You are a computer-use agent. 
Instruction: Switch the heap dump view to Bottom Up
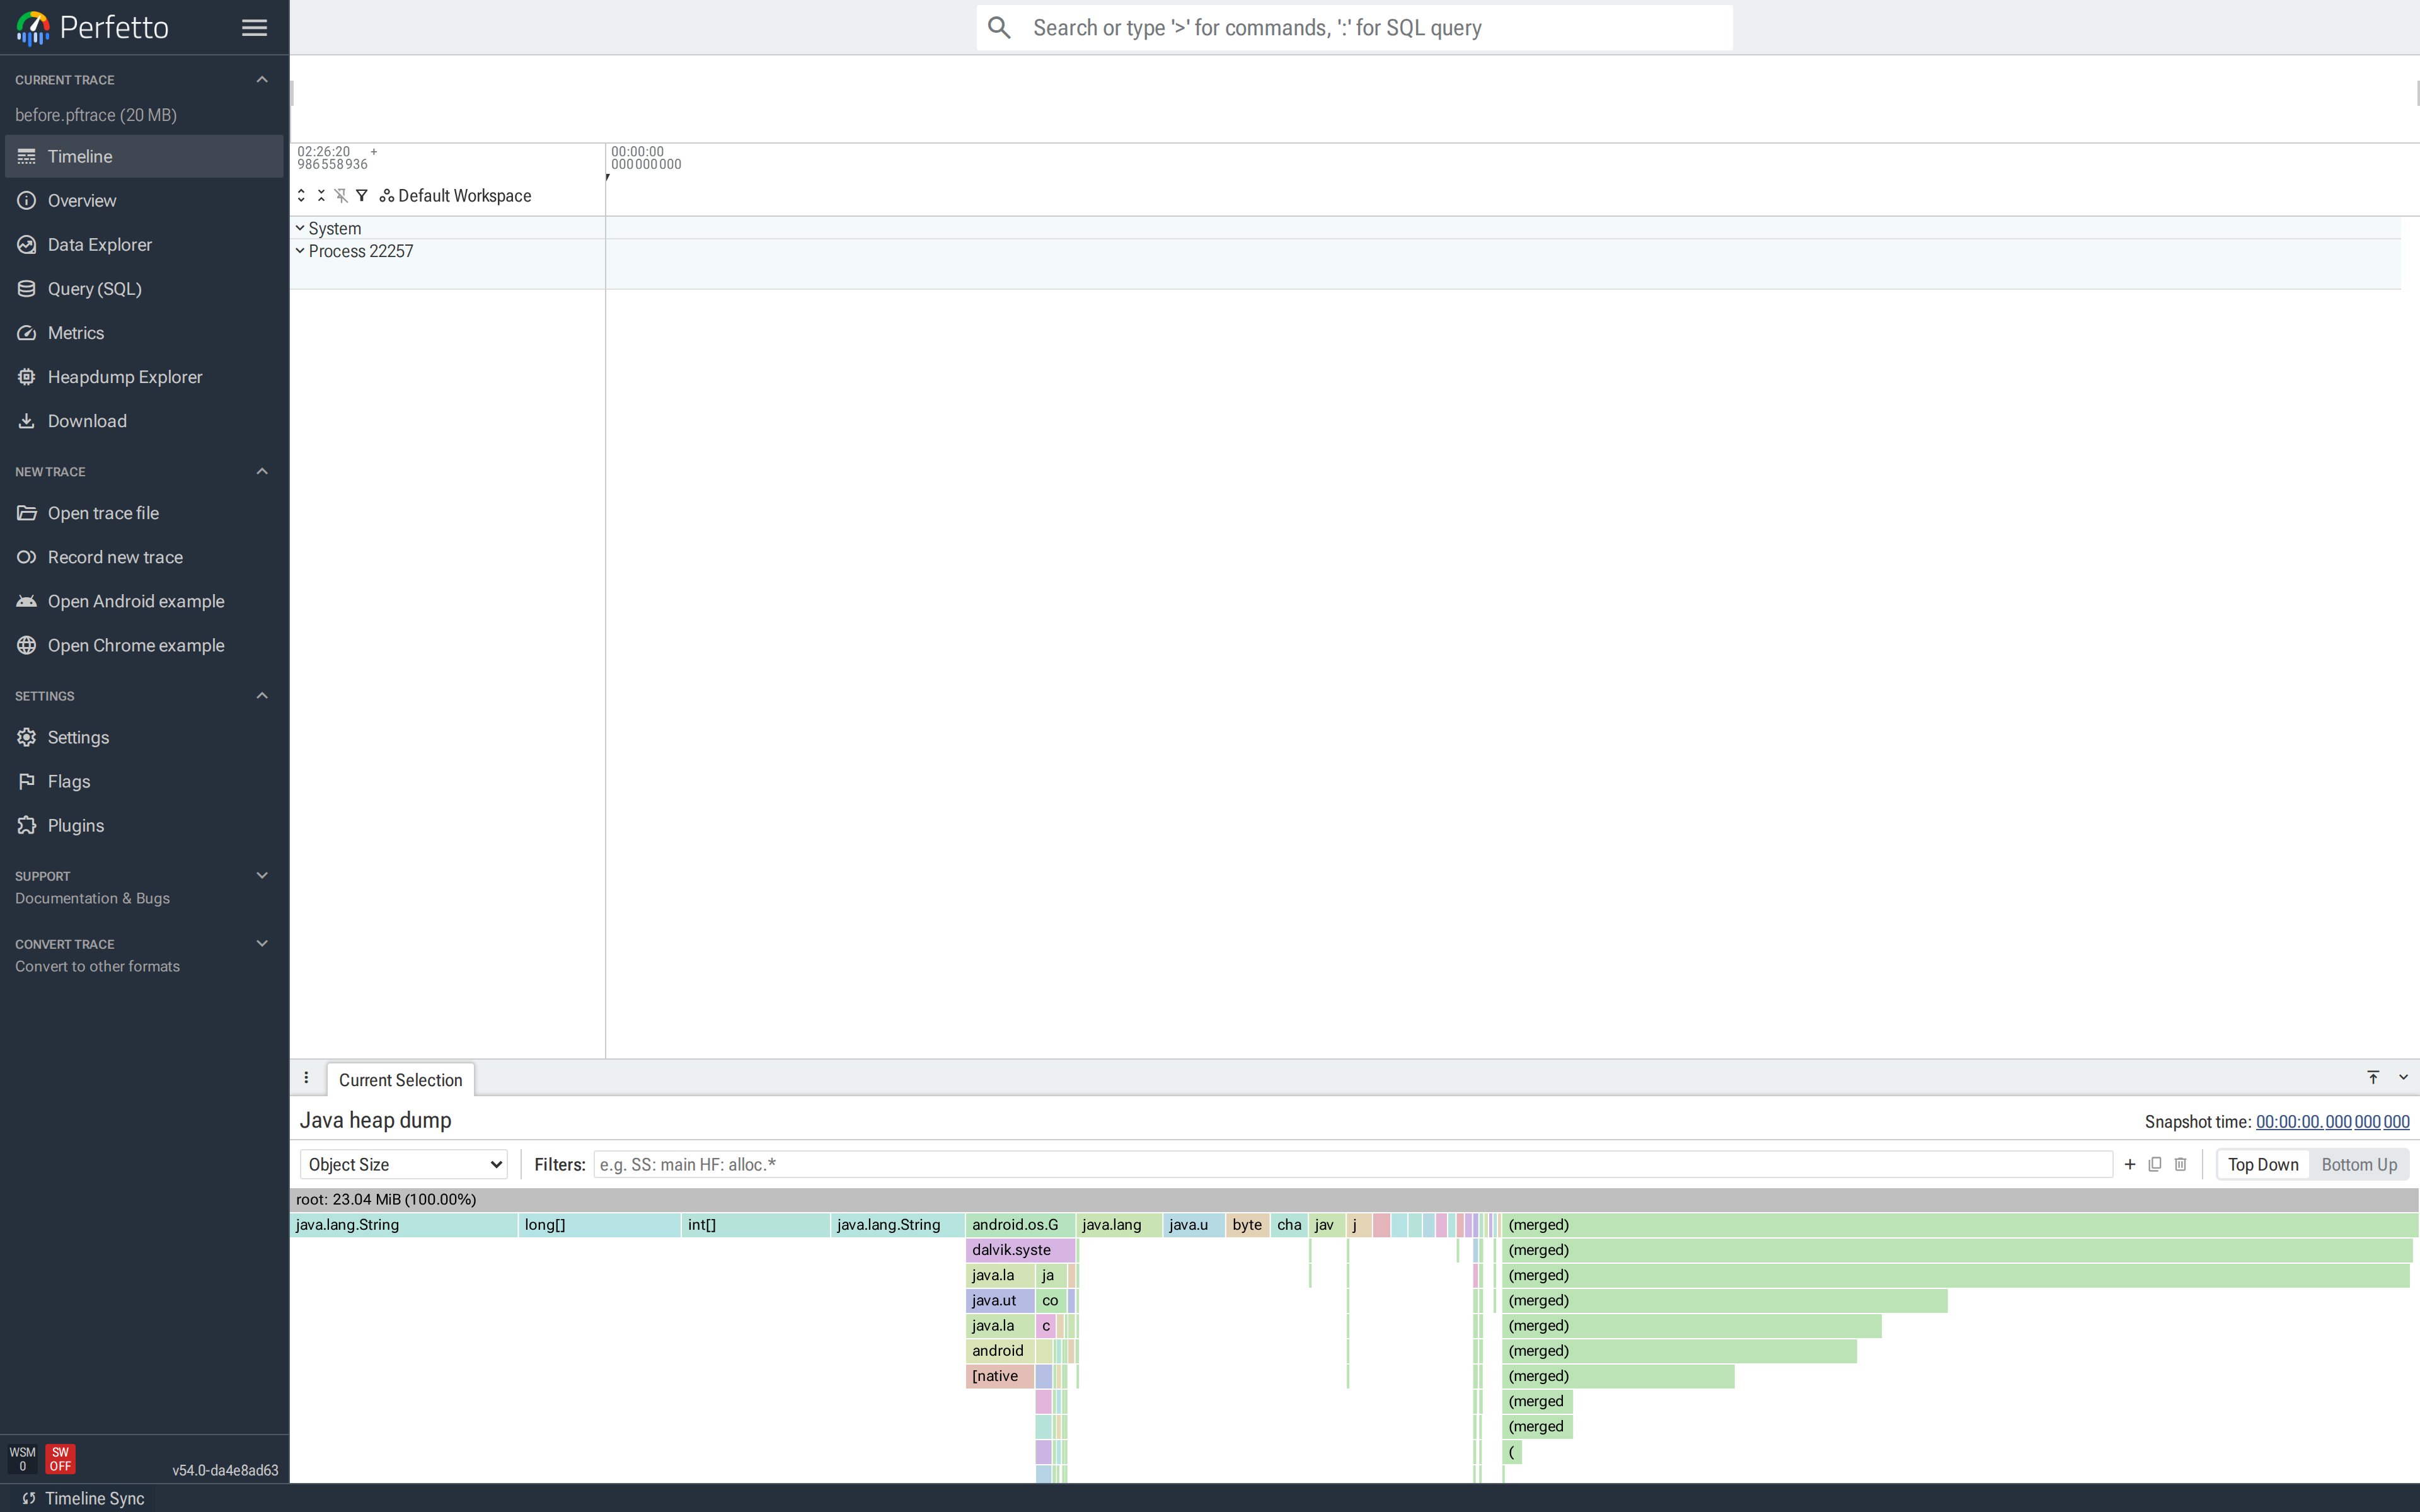click(x=2358, y=1164)
